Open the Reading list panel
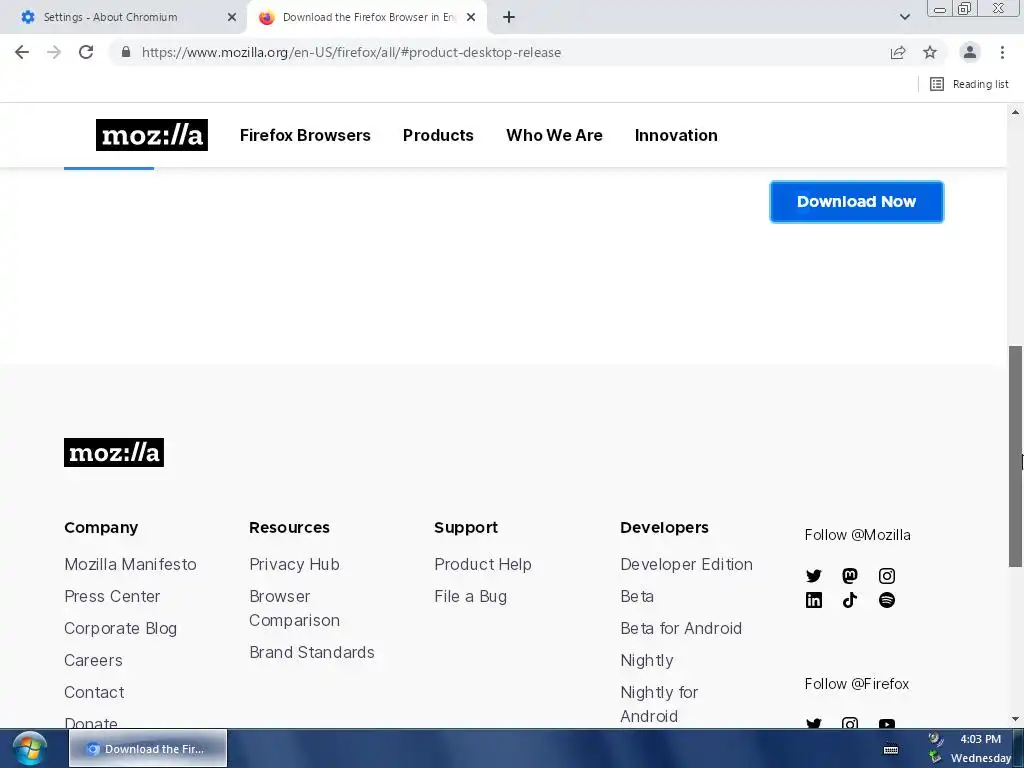Screen dimensions: 1024x768 click(969, 84)
